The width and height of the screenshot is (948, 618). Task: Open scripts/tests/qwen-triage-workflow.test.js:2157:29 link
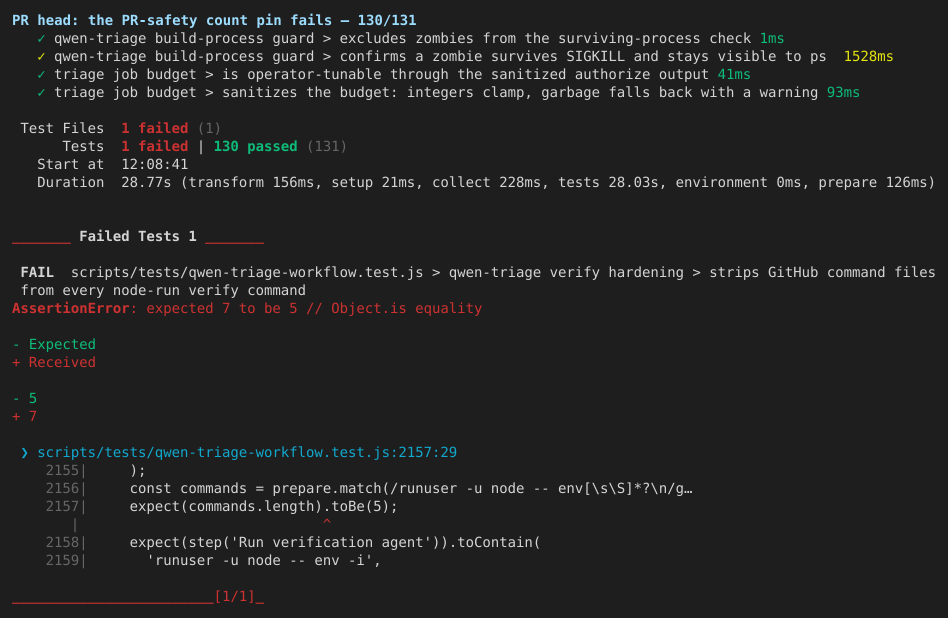[x=247, y=452]
